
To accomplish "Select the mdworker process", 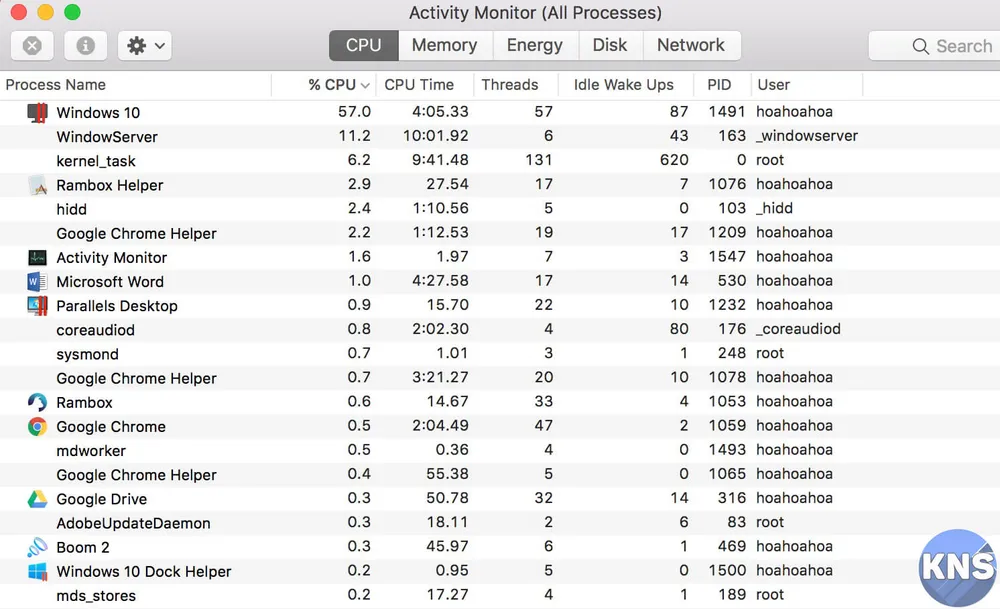I will pos(500,451).
